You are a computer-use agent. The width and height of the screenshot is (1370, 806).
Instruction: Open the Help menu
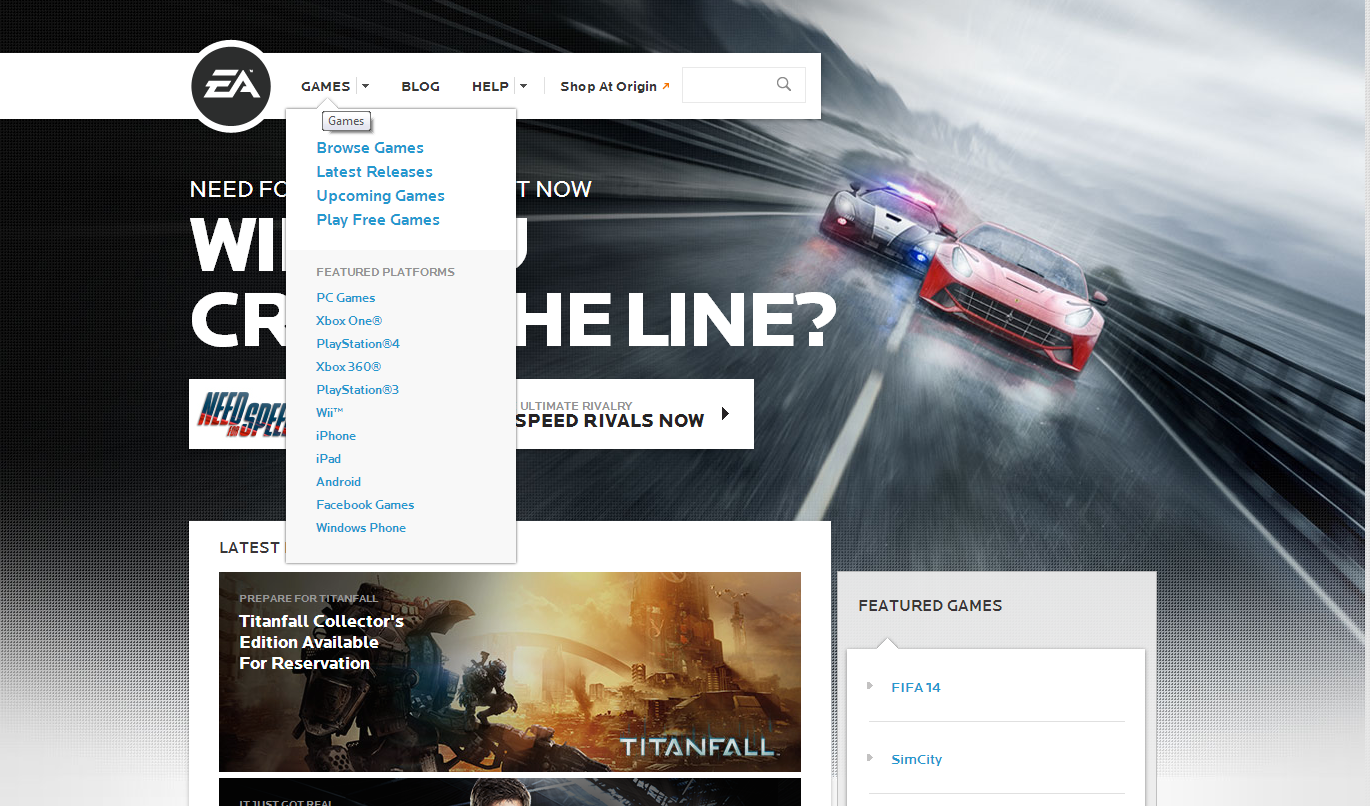[490, 86]
